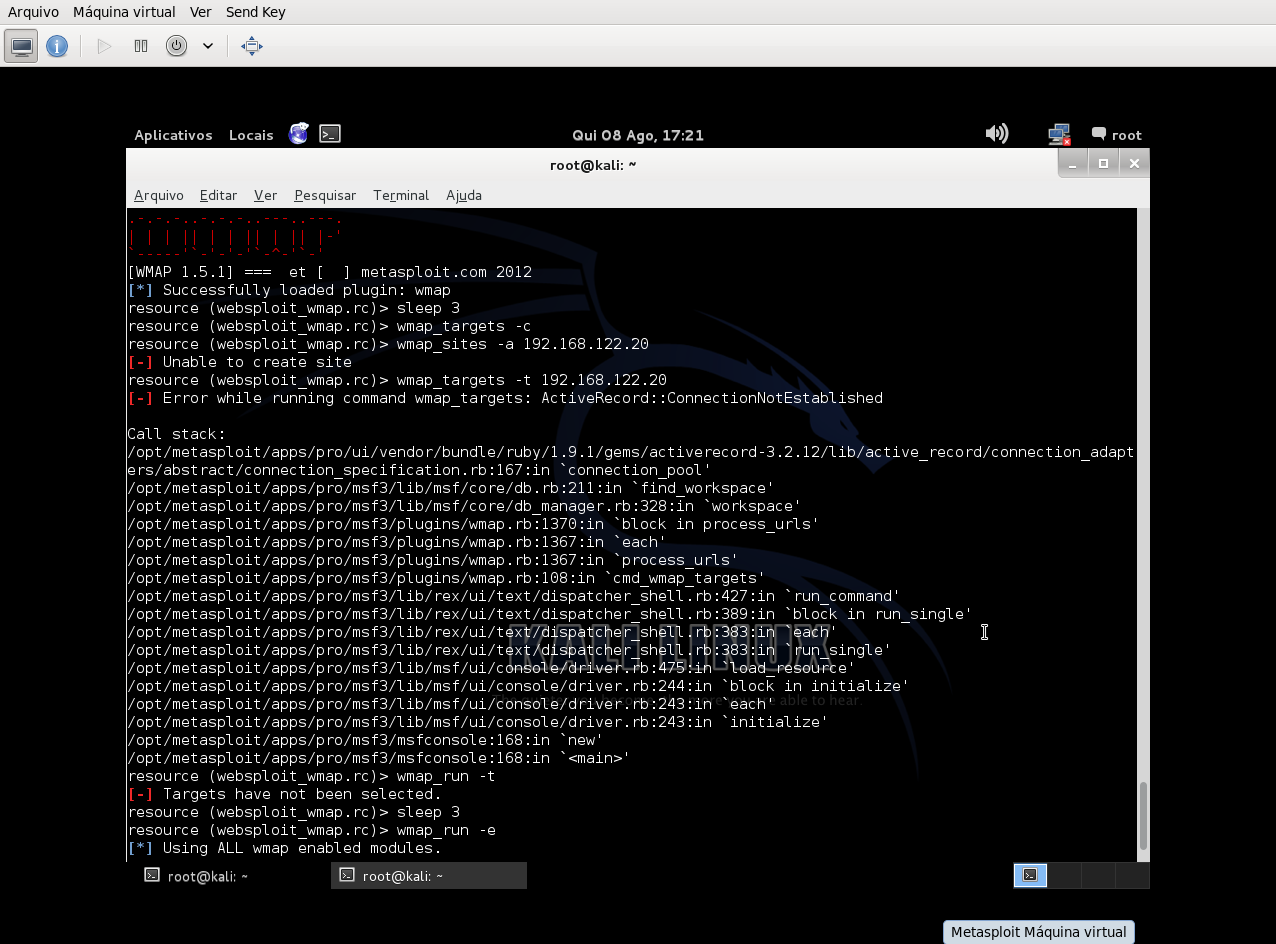Image resolution: width=1276 pixels, height=944 pixels.
Task: Open the terminal's Arquivo menu beside Editar
Action: [159, 195]
